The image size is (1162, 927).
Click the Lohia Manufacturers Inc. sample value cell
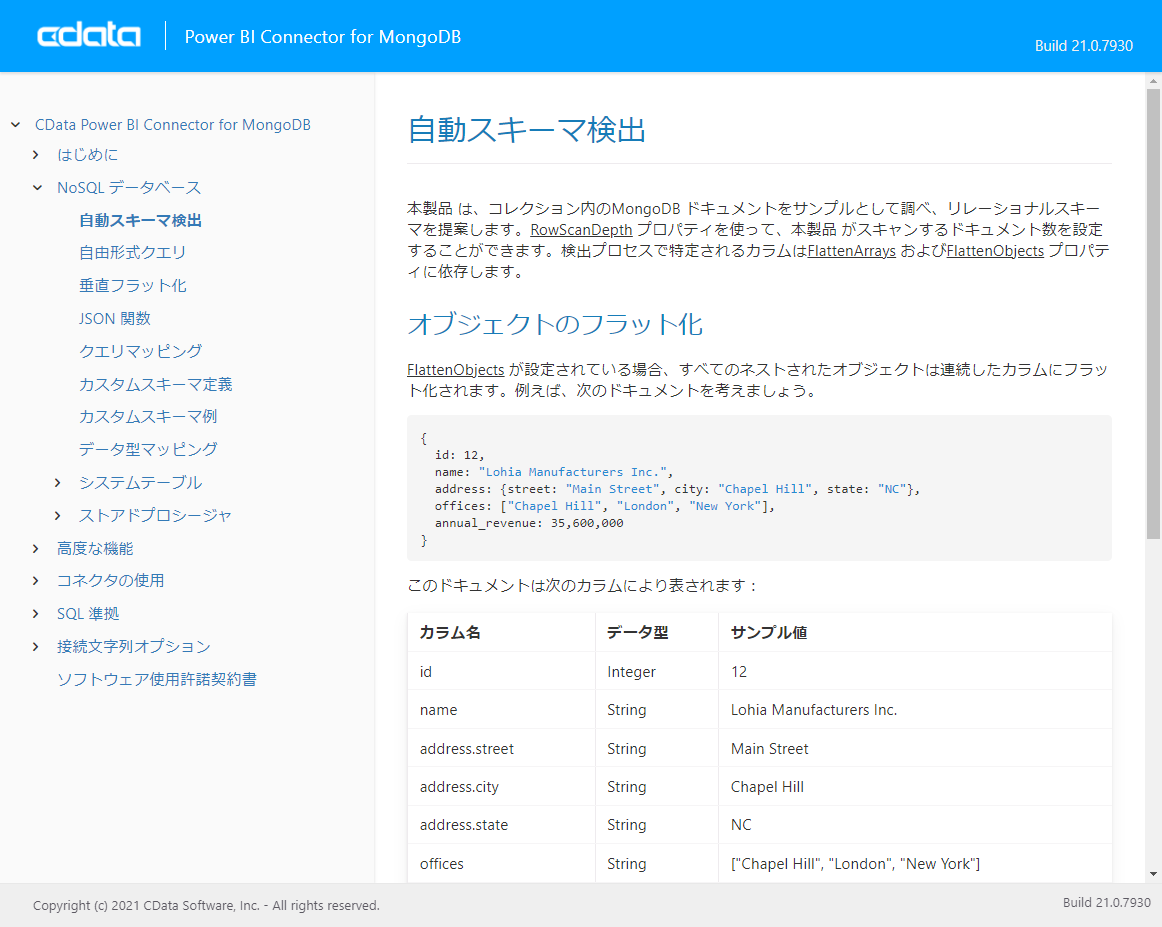tap(914, 709)
